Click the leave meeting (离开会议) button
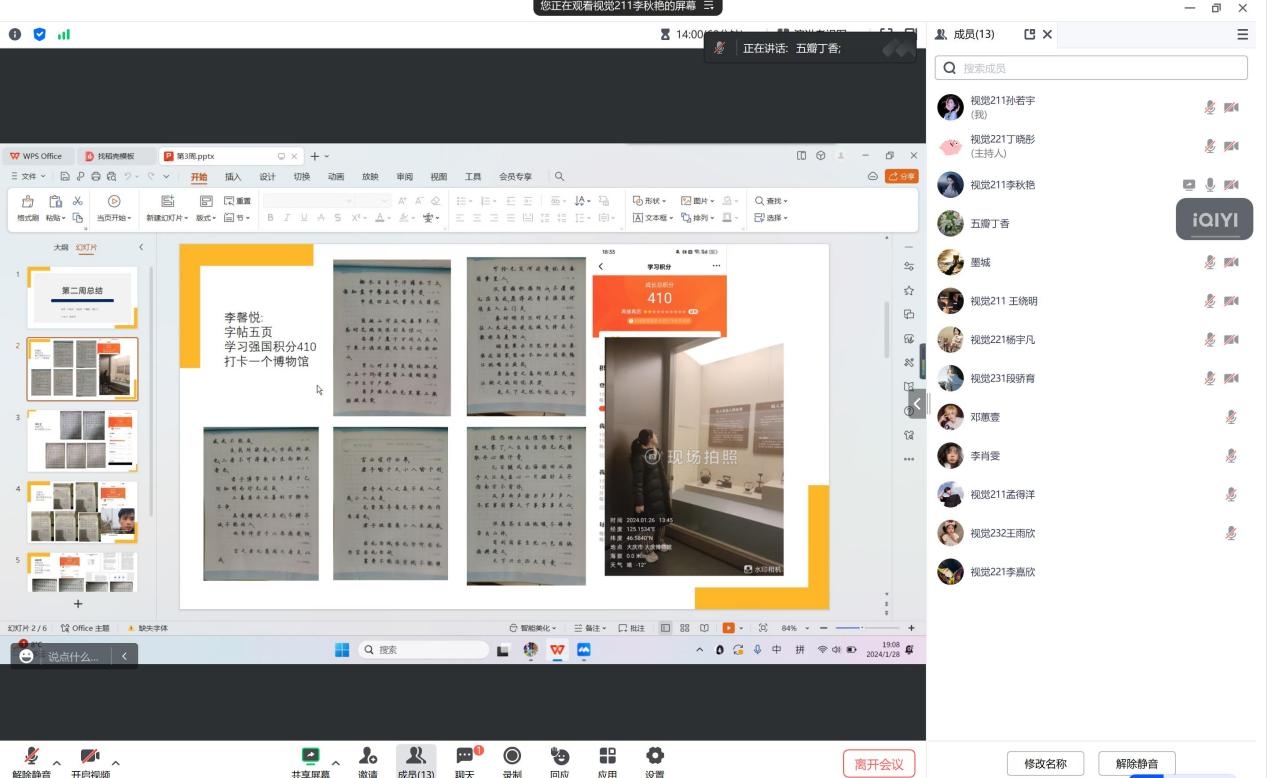The width and height of the screenshot is (1267, 778). click(x=879, y=764)
